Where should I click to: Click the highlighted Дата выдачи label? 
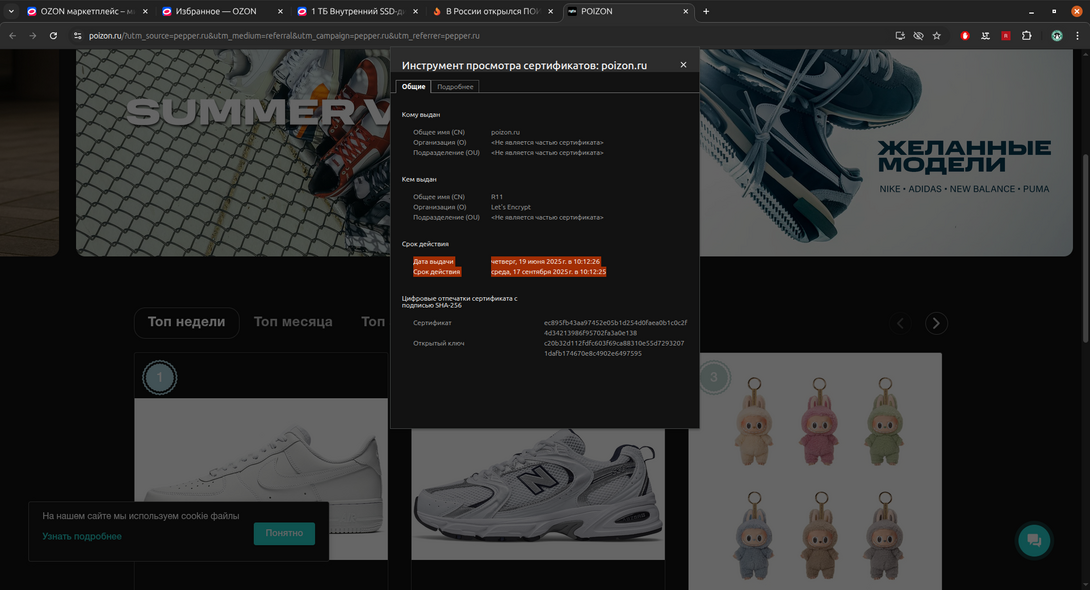click(433, 261)
